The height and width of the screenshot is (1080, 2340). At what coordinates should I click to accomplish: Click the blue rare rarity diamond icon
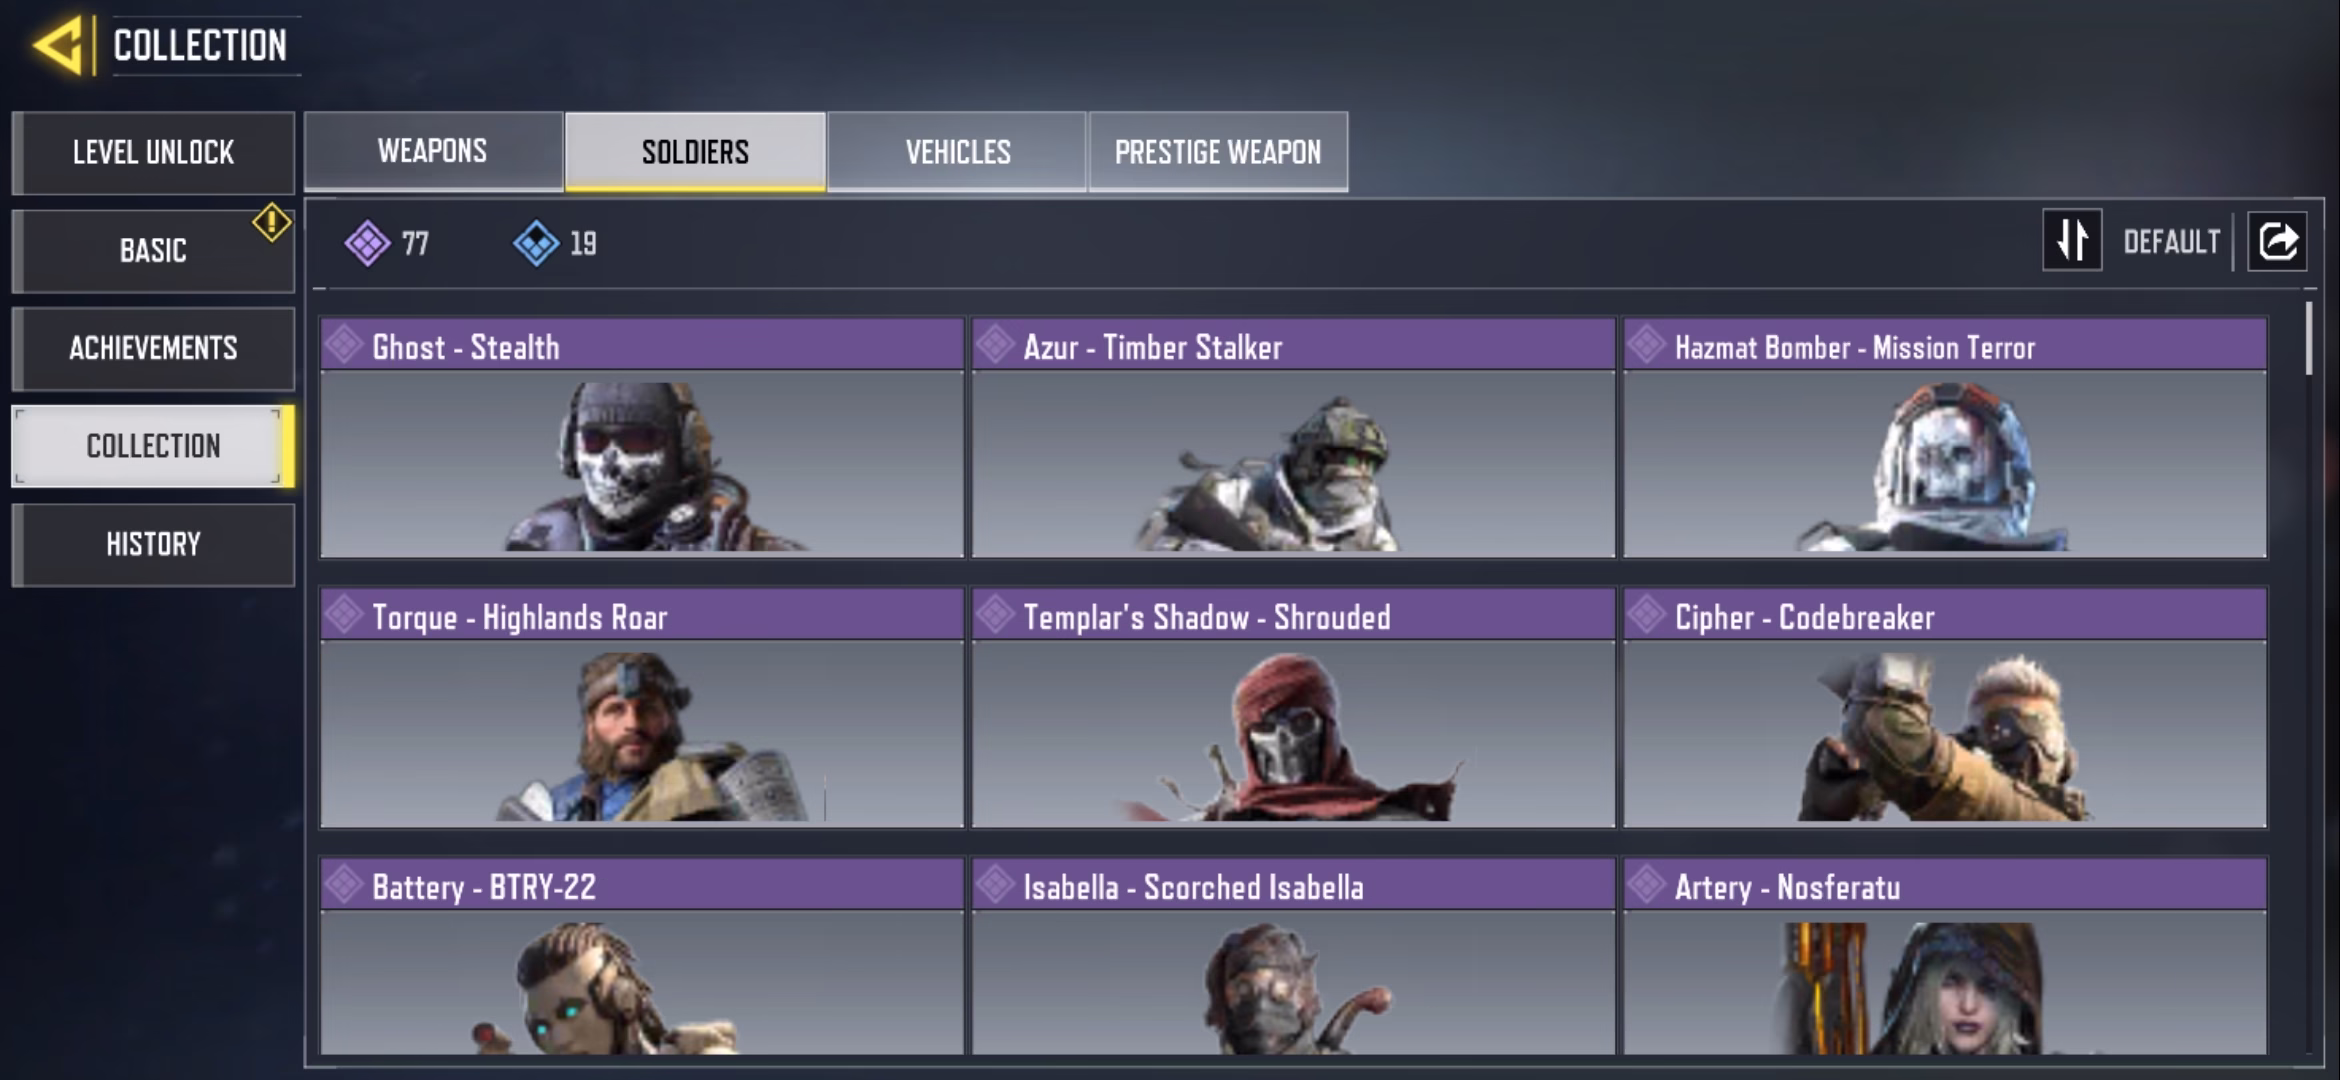tap(536, 243)
